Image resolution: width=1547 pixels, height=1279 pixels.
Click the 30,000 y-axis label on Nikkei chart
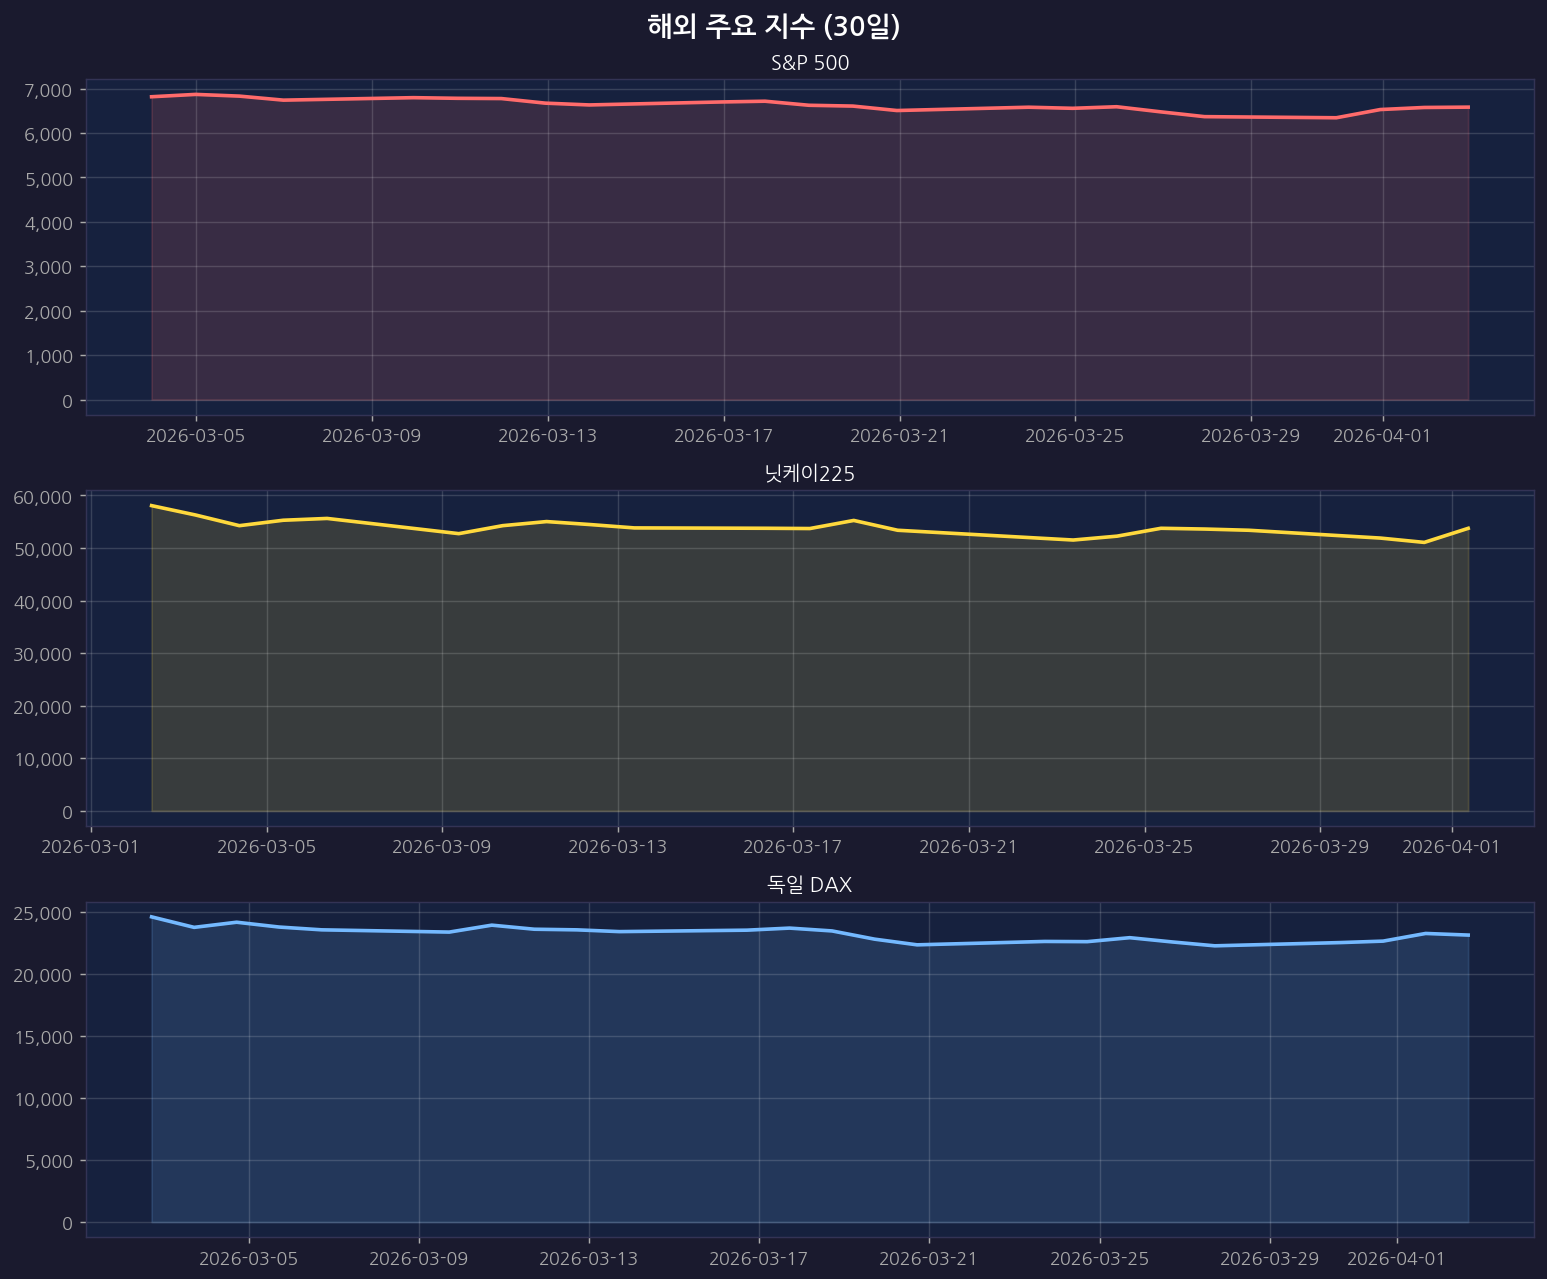42,654
